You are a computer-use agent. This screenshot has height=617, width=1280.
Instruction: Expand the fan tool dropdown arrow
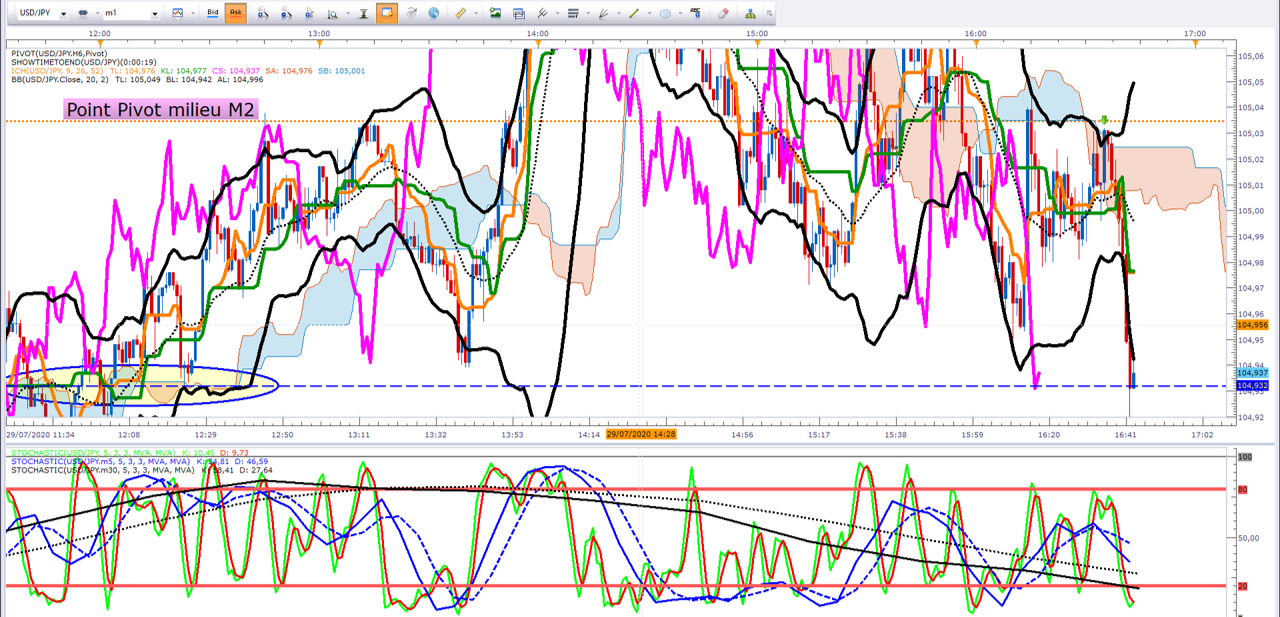point(619,14)
